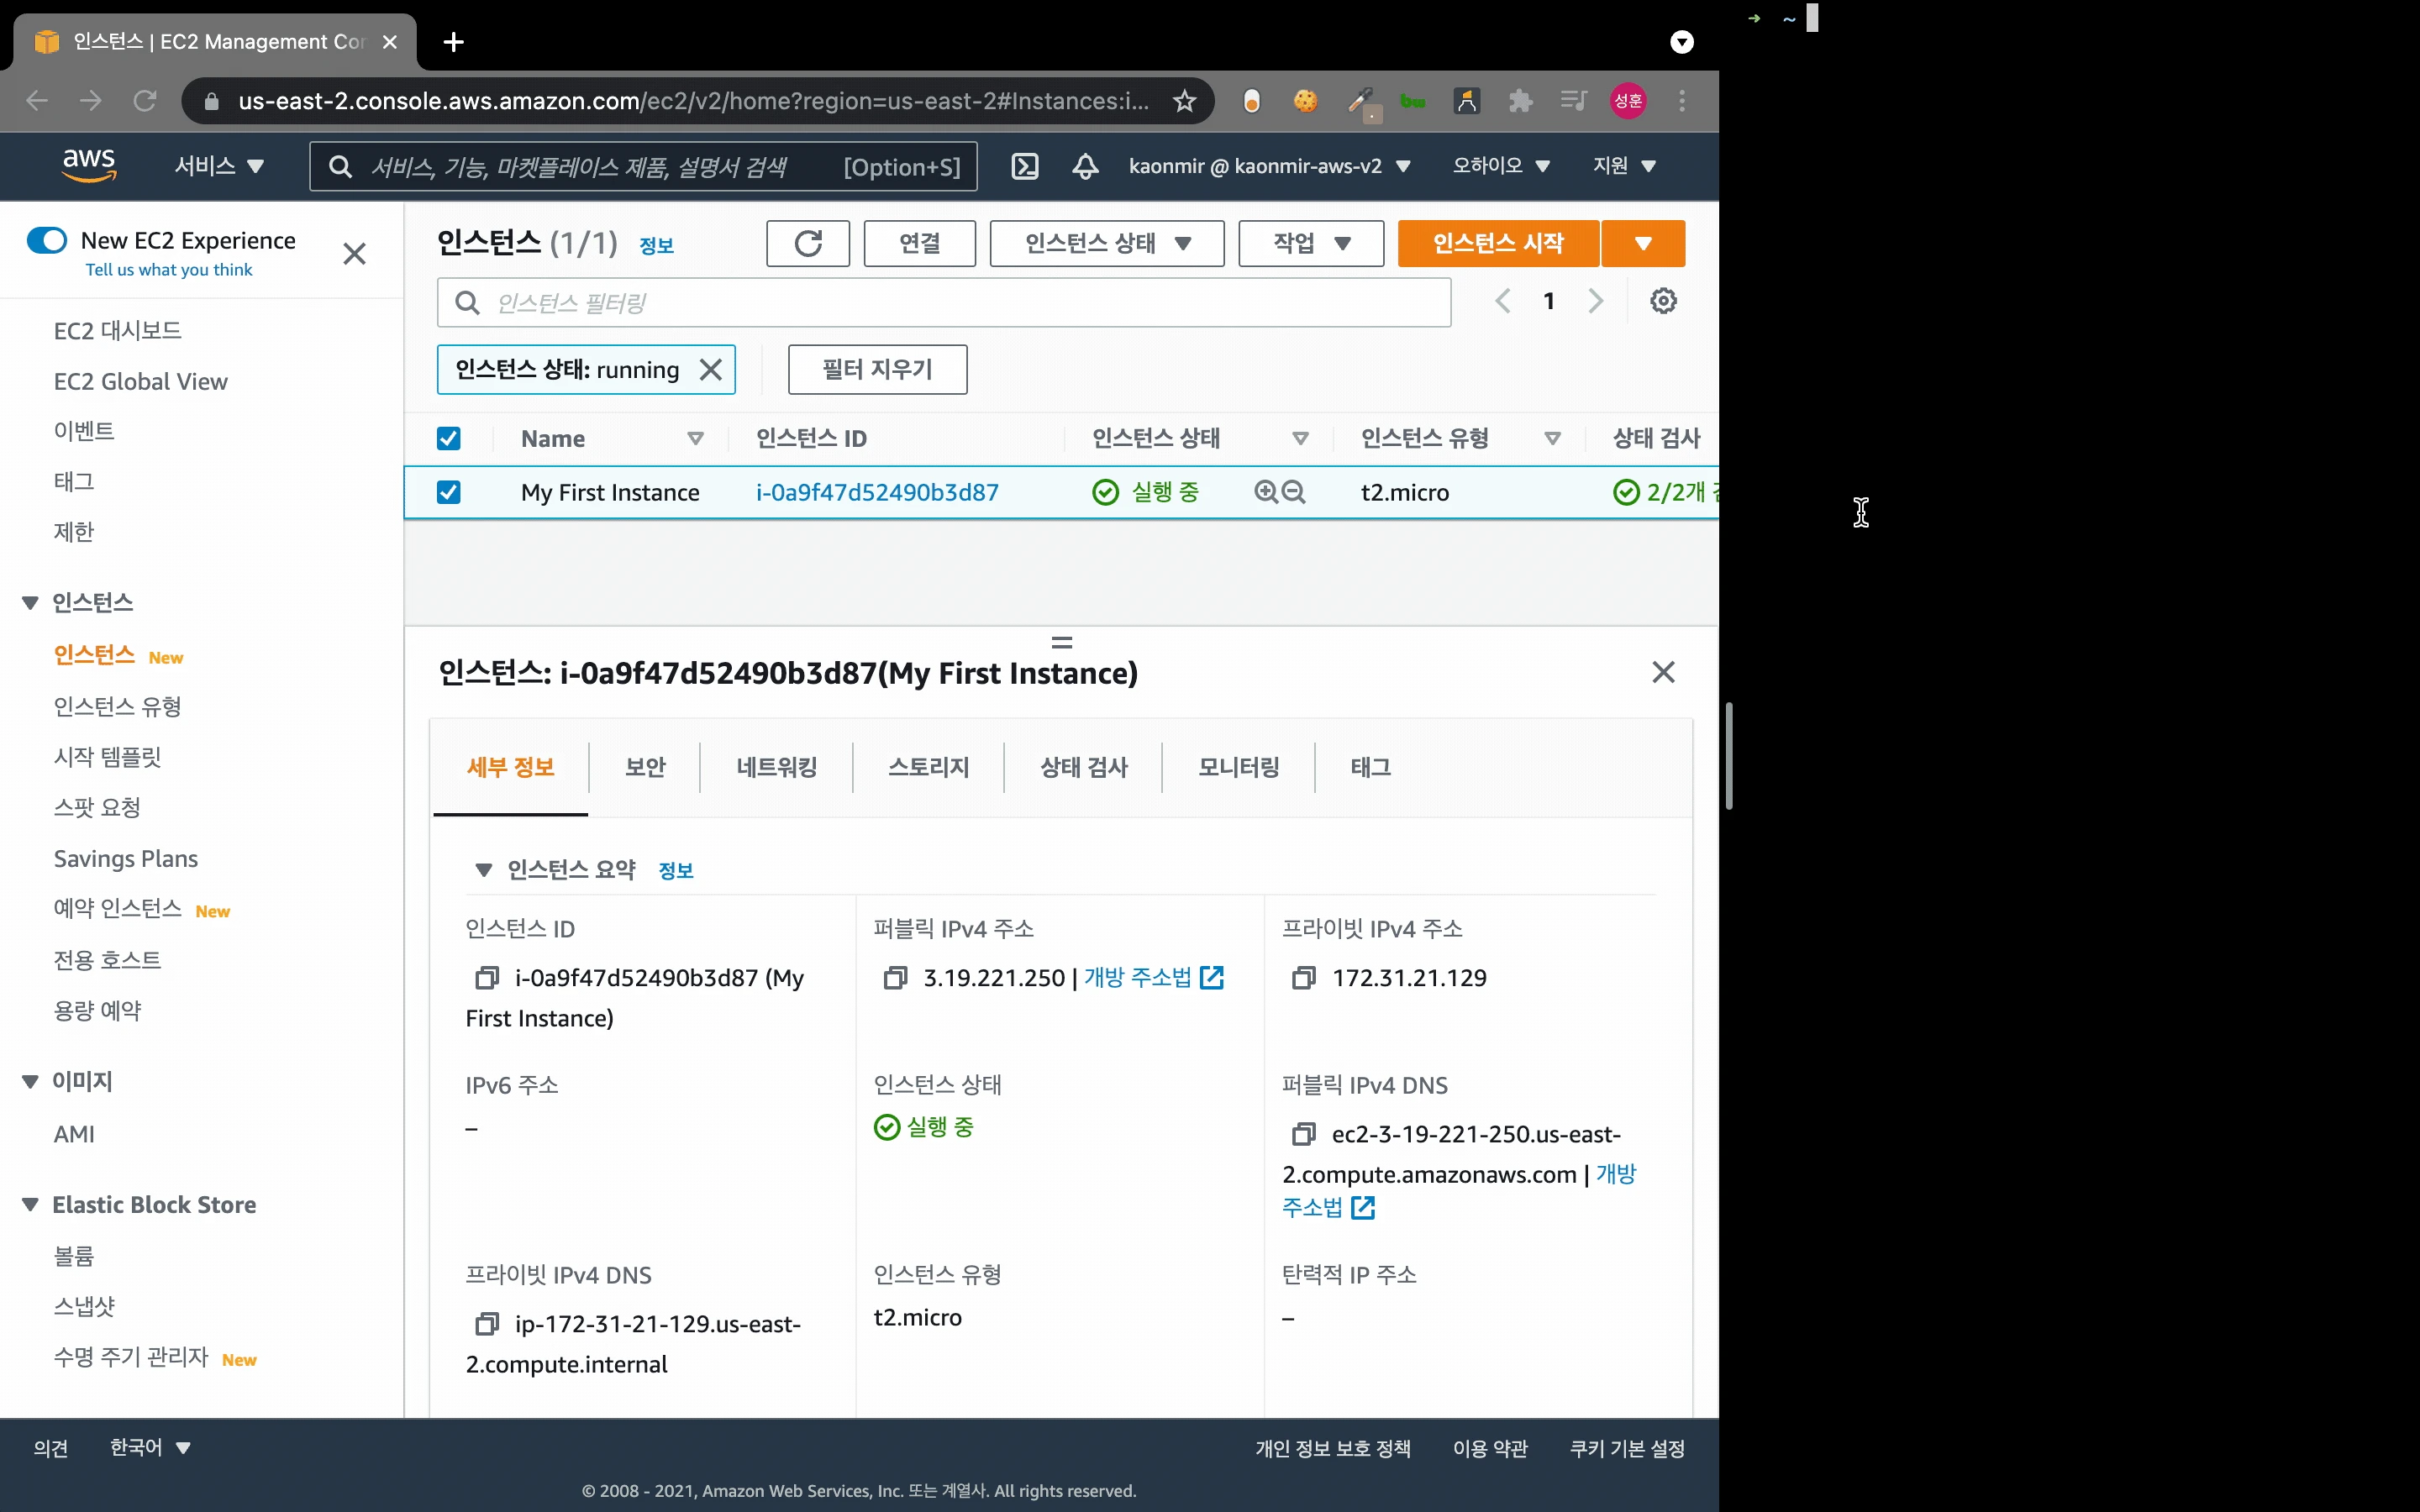The height and width of the screenshot is (1512, 2420).
Task: Bookmark this page with star icon
Action: pyautogui.click(x=1184, y=101)
